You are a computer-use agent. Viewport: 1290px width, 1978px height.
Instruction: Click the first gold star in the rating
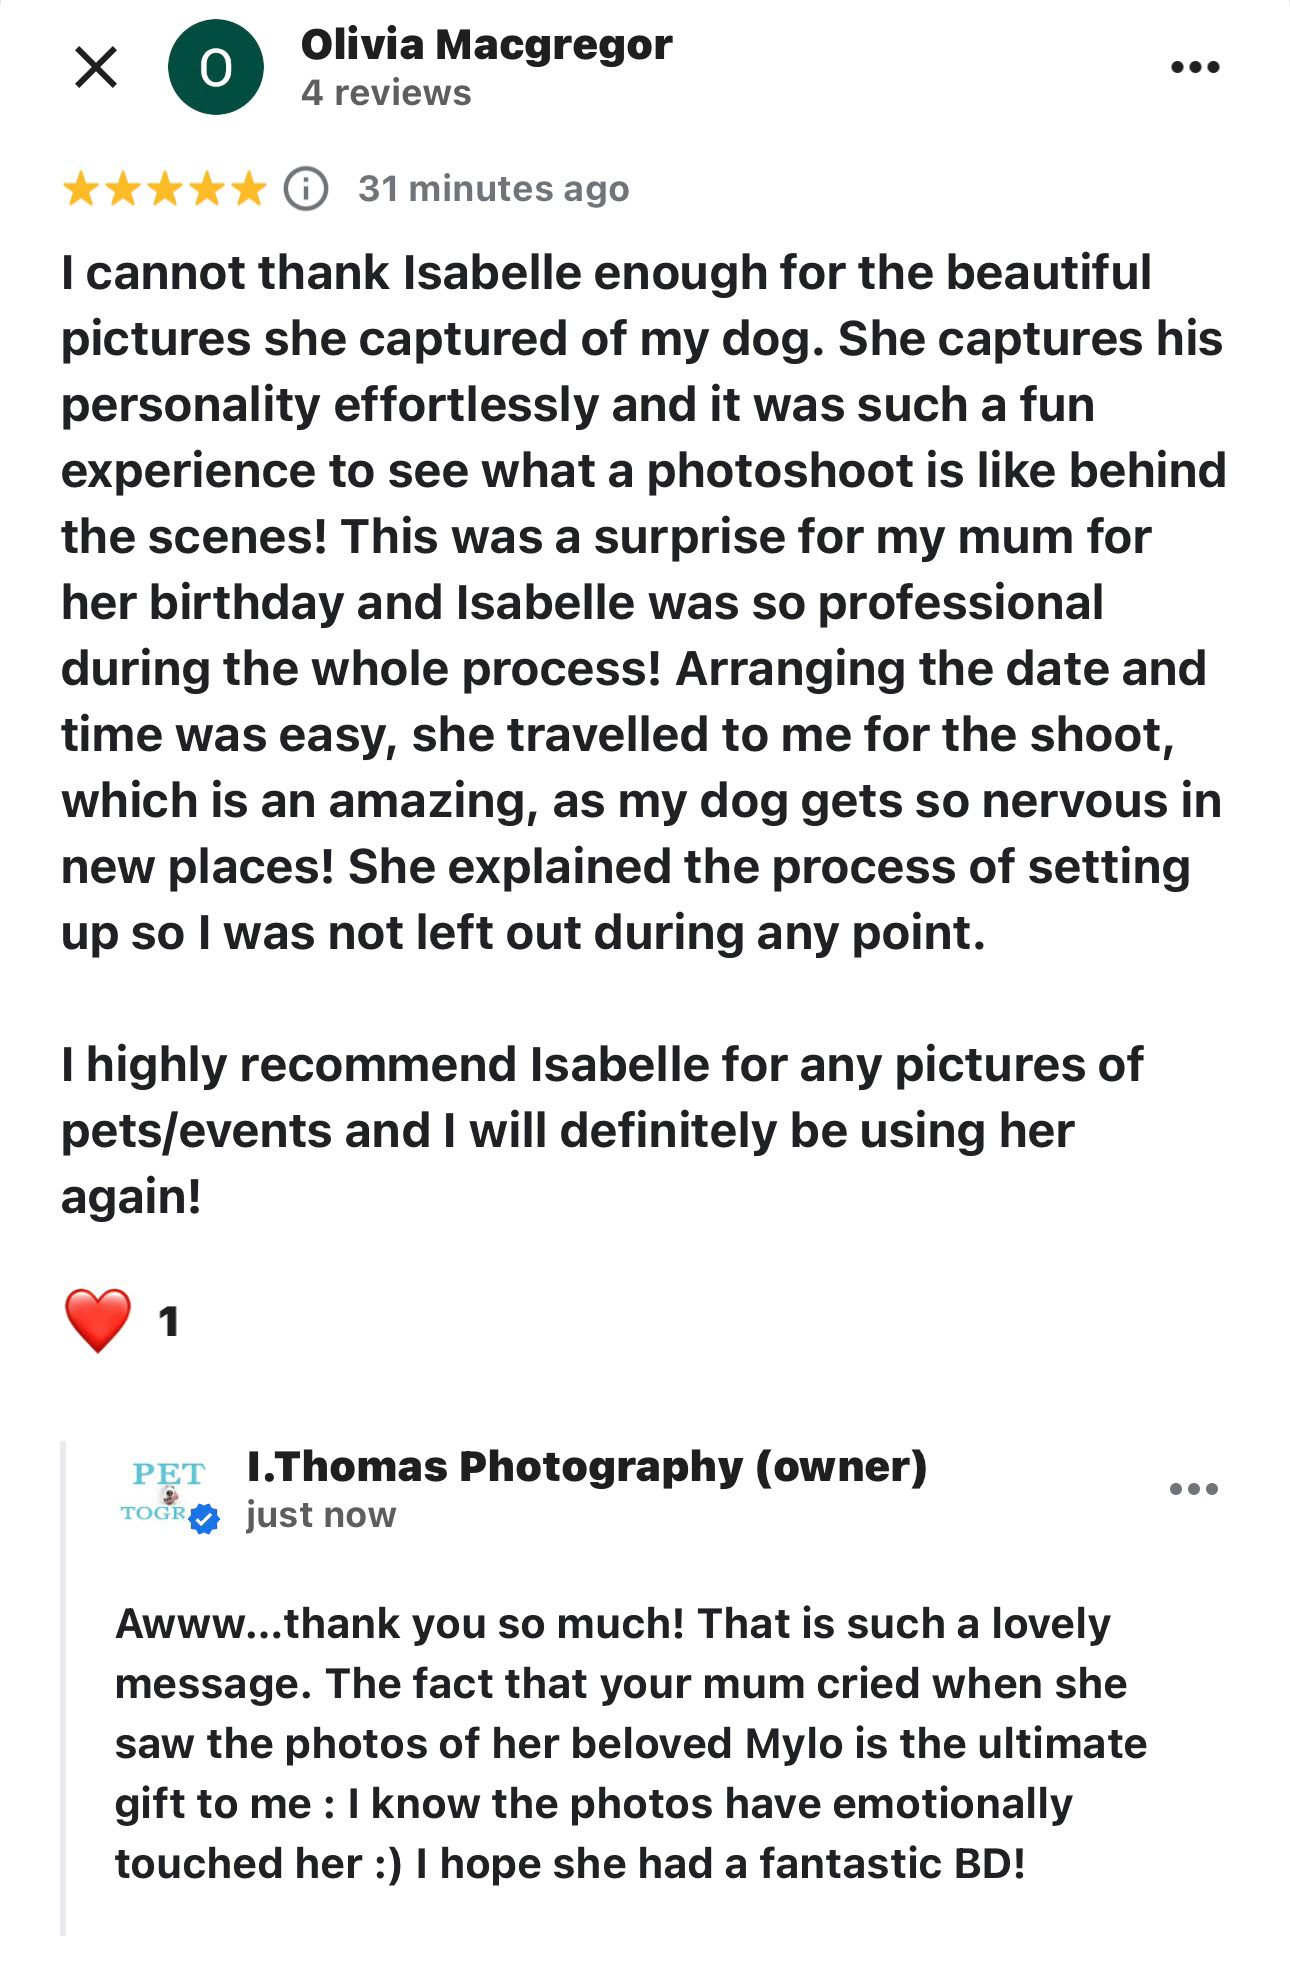pyautogui.click(x=80, y=188)
